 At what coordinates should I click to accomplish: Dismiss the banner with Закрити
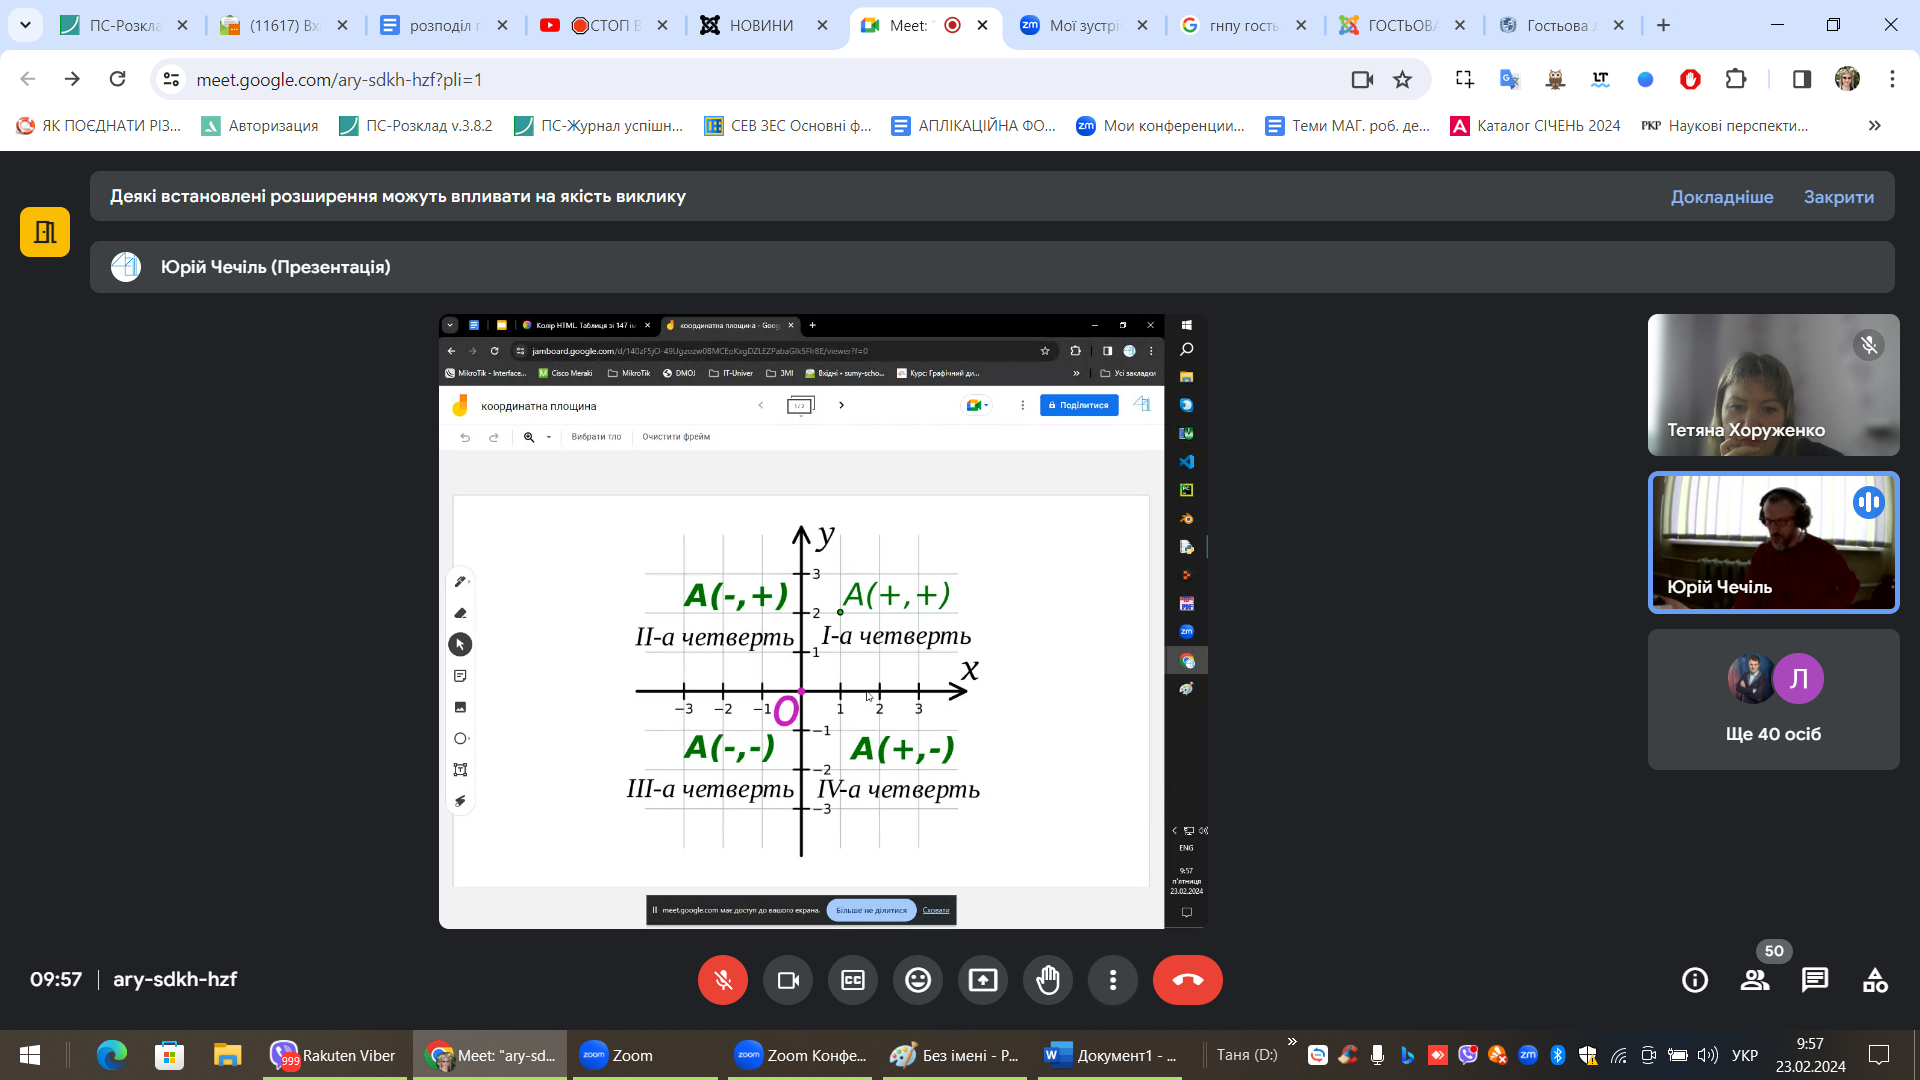[x=1839, y=197]
